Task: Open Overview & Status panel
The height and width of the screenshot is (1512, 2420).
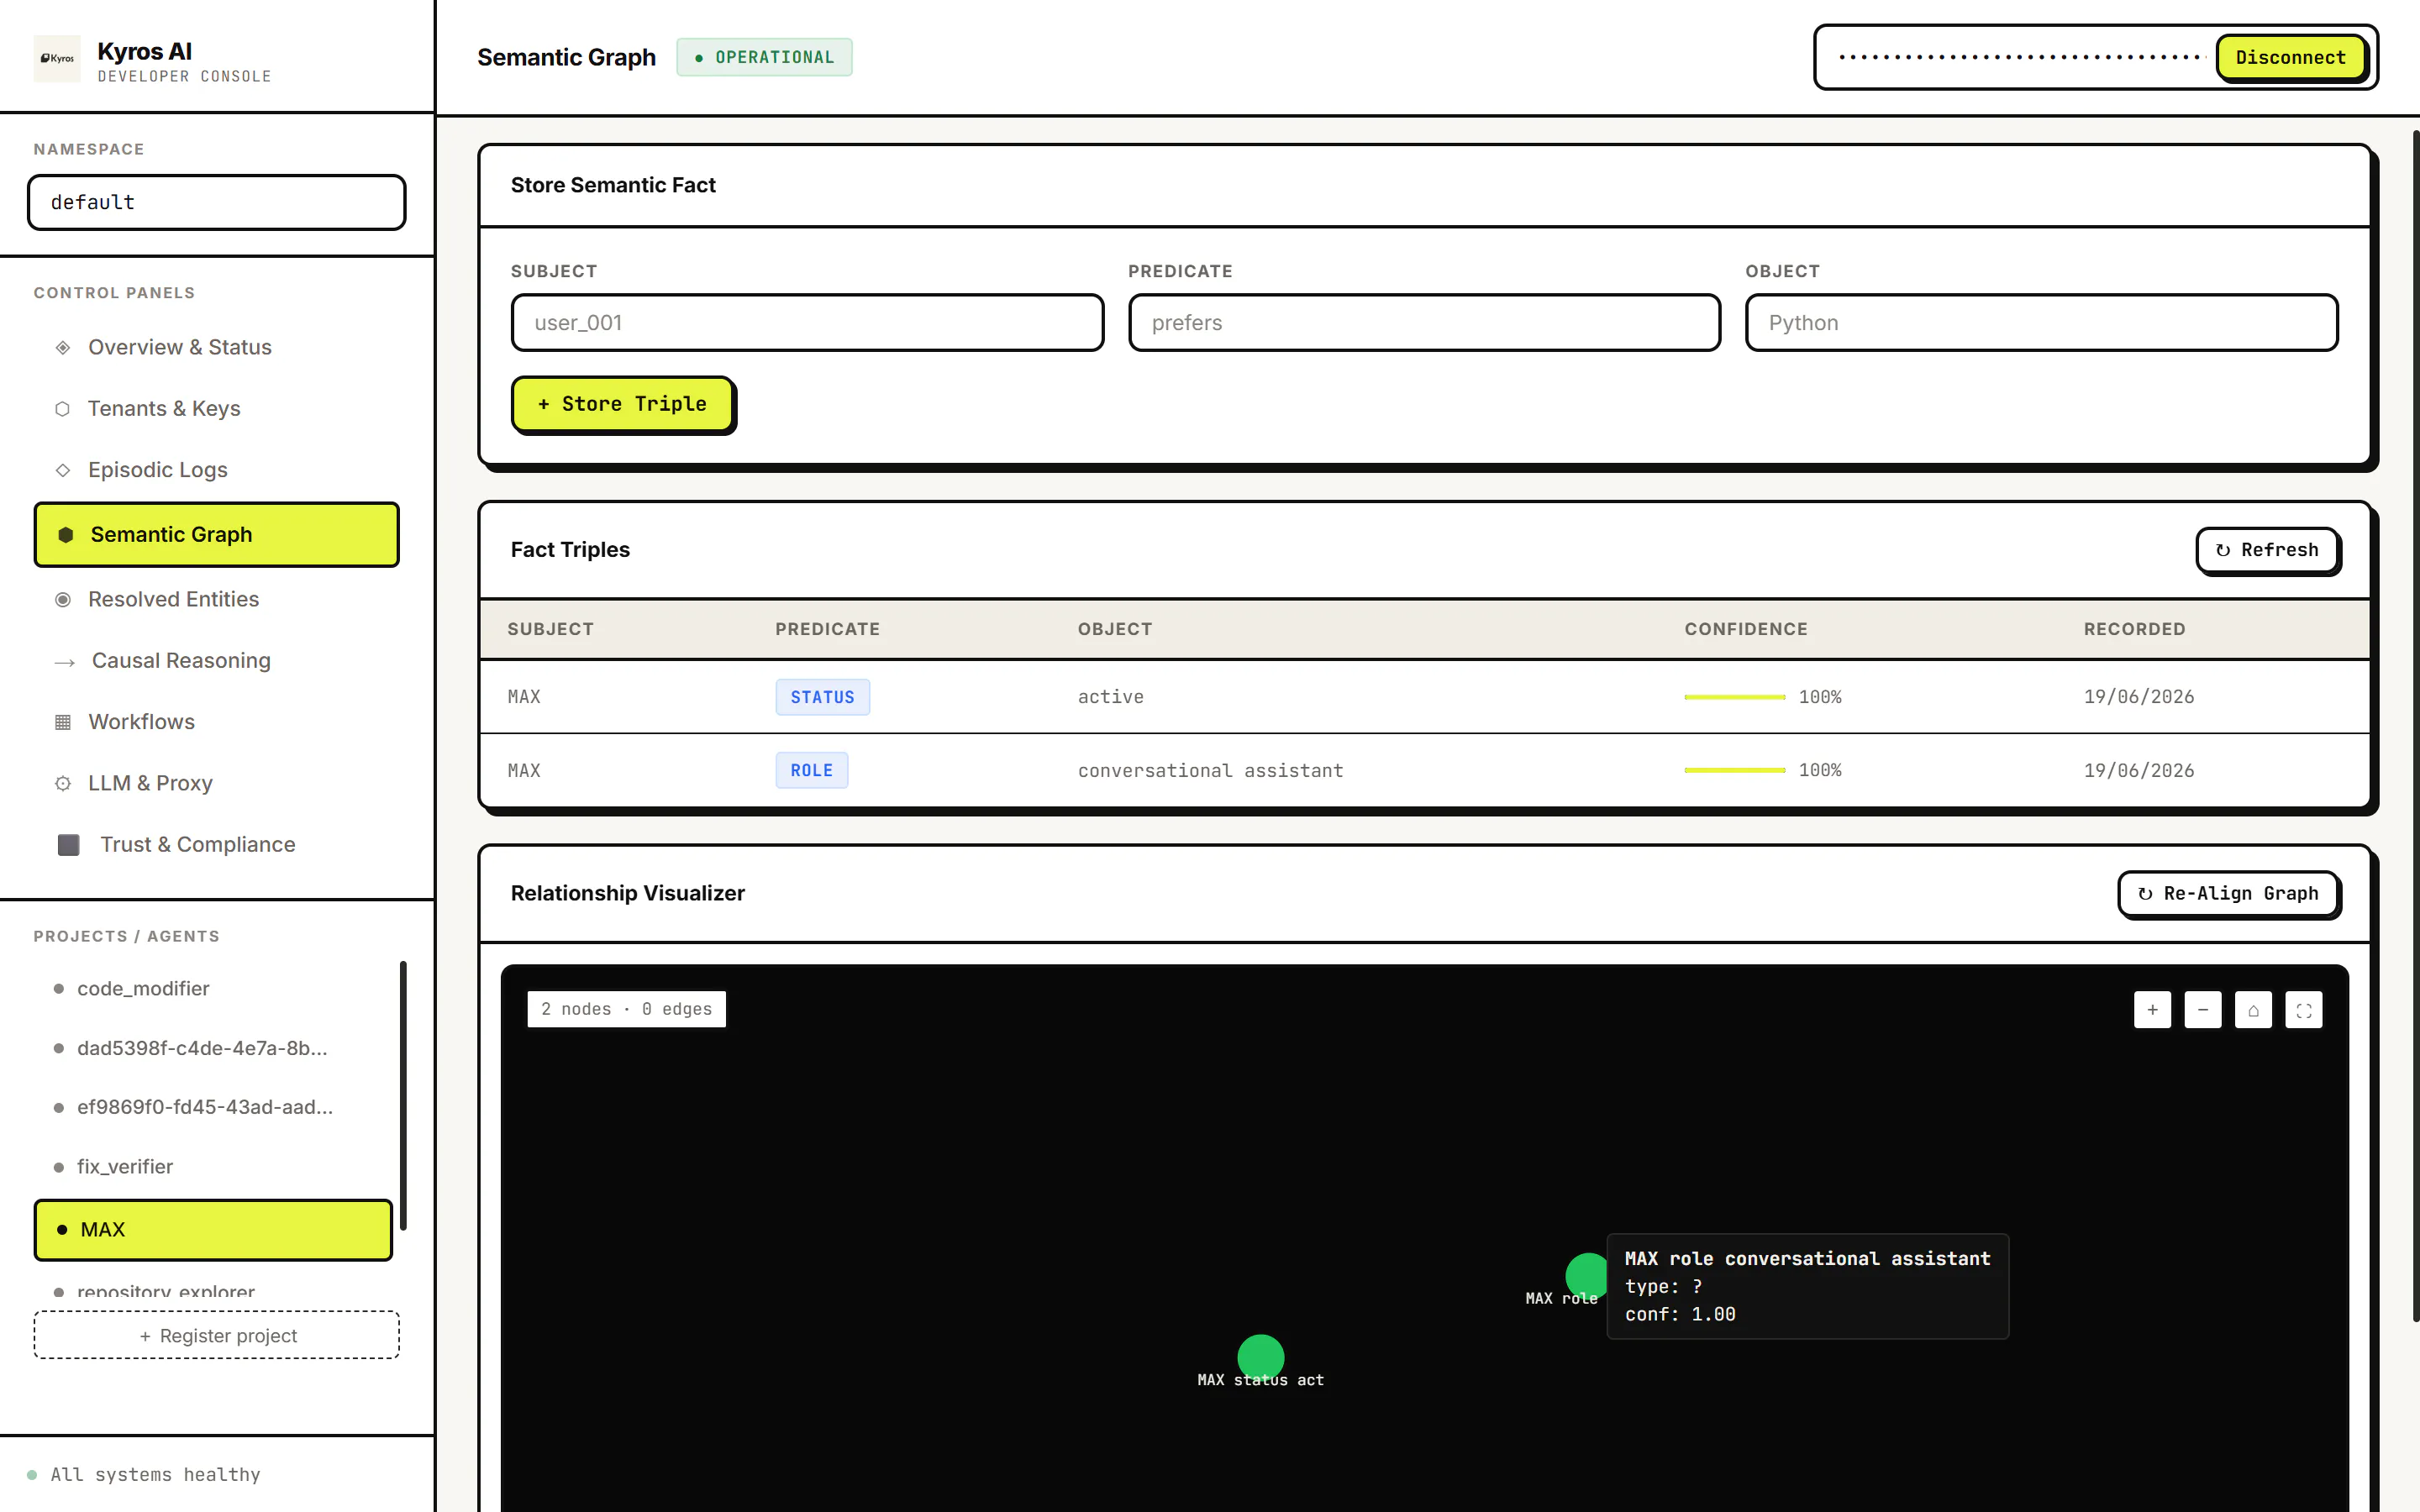Action: click(217, 347)
